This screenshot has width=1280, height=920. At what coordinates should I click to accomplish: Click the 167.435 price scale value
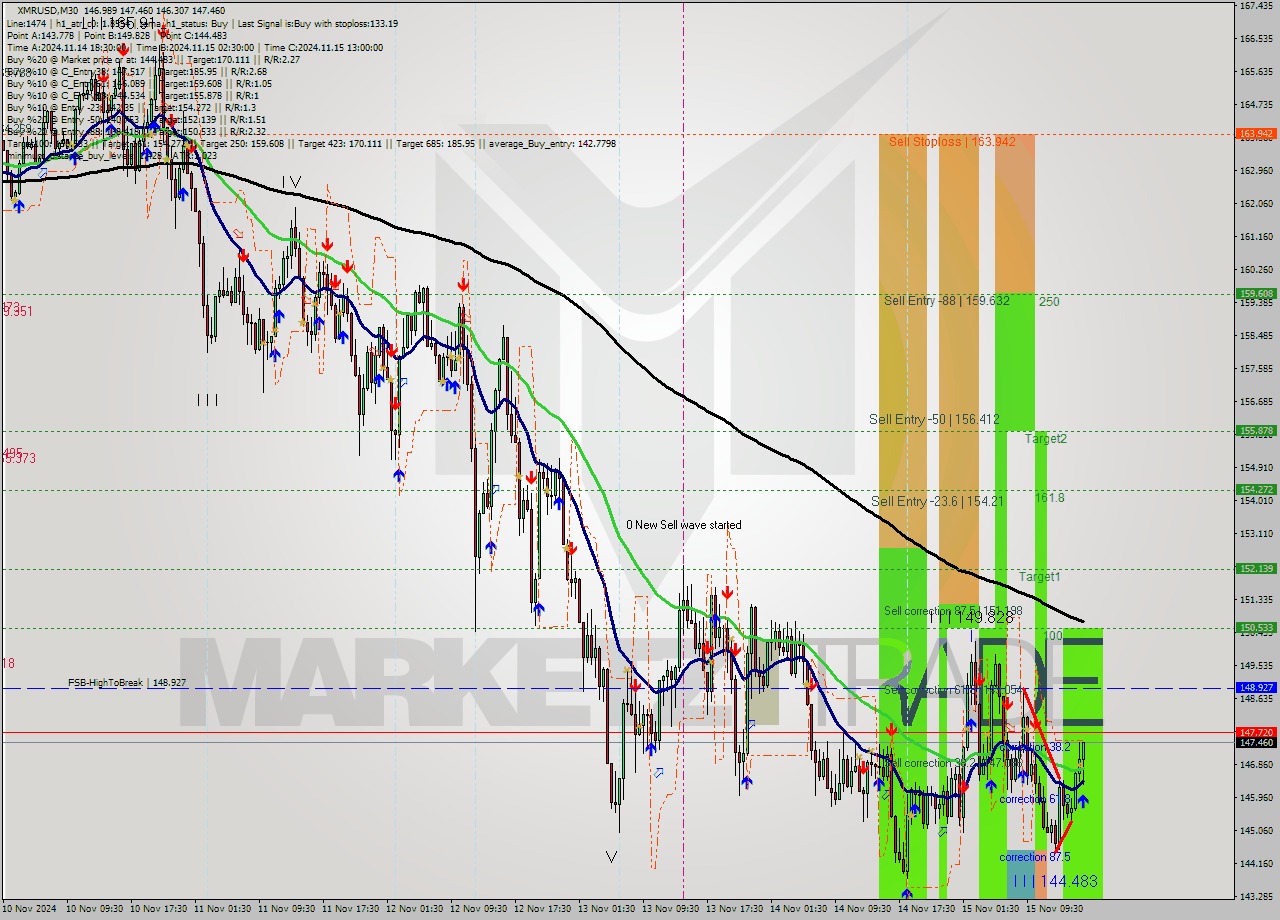pyautogui.click(x=1255, y=6)
